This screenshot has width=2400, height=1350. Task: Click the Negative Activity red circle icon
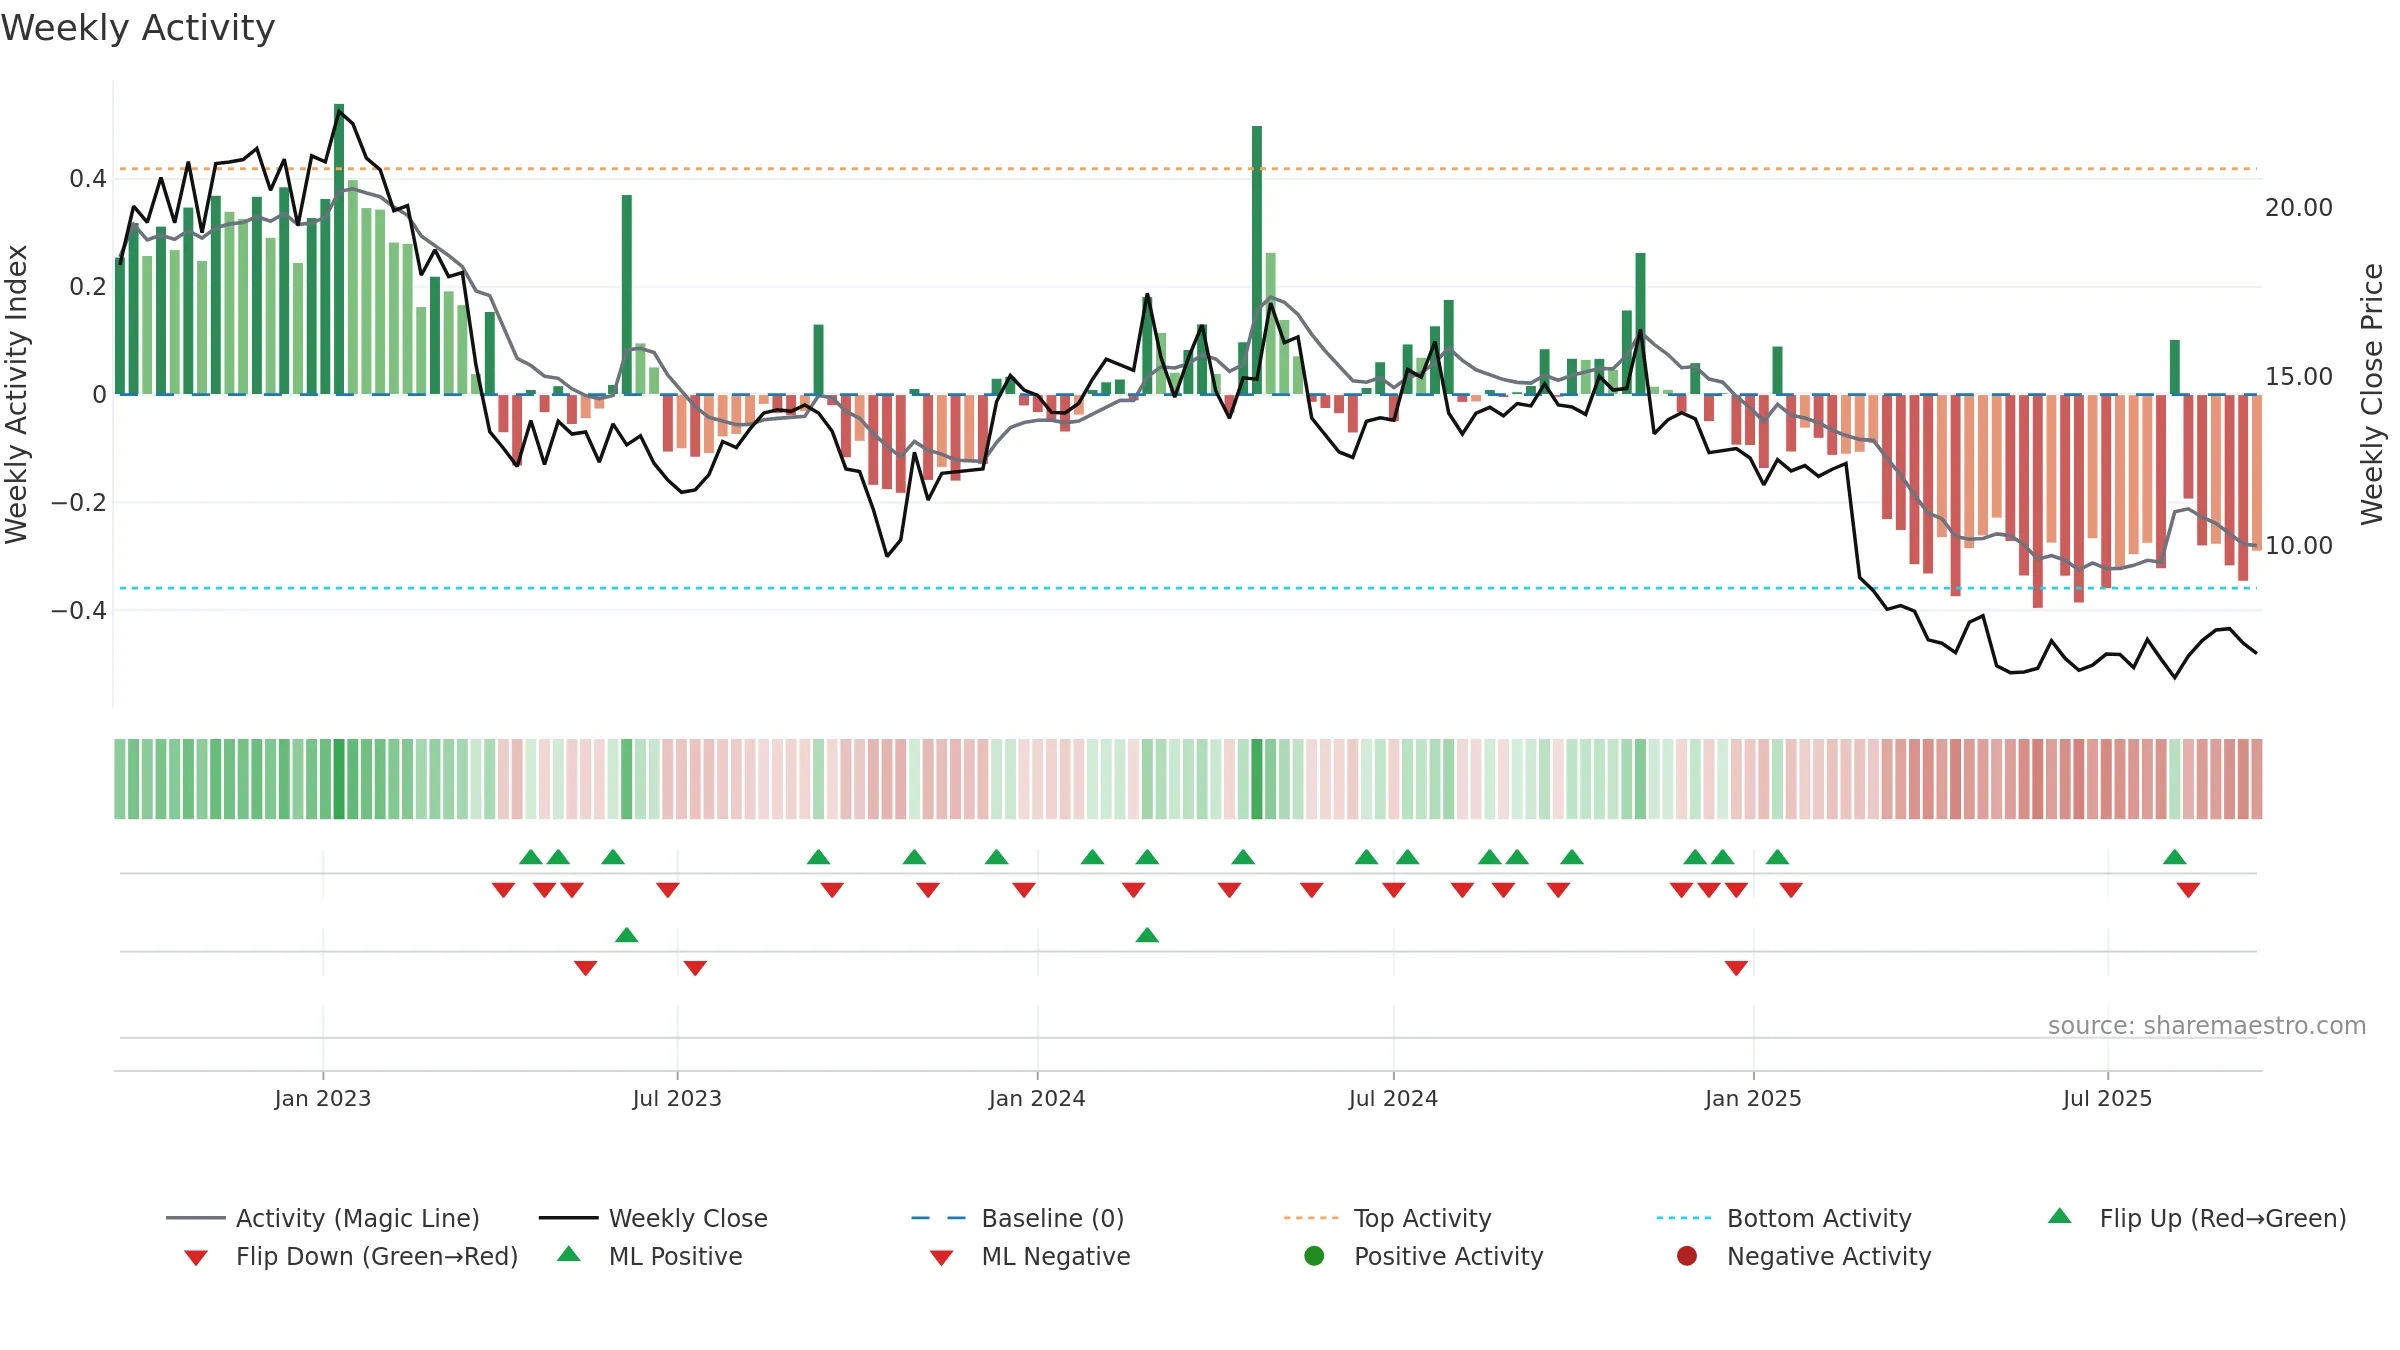tap(1687, 1255)
